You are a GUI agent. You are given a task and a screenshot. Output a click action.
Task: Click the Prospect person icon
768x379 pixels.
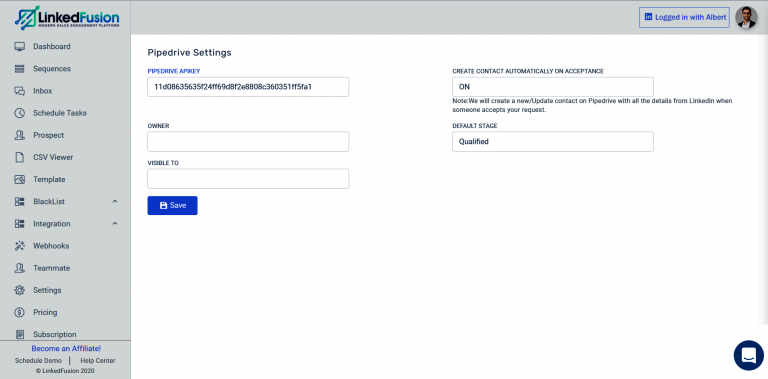[x=20, y=135]
